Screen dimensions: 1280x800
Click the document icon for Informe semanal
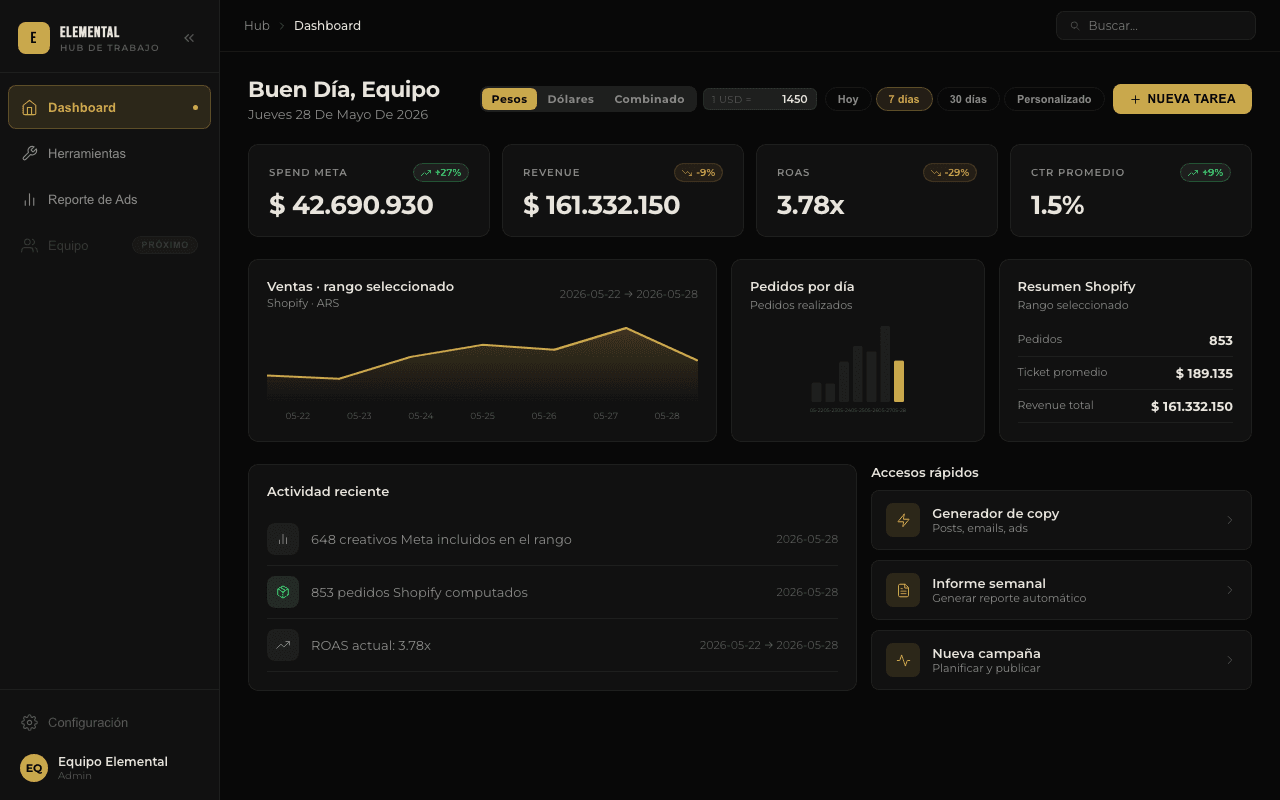(903, 590)
